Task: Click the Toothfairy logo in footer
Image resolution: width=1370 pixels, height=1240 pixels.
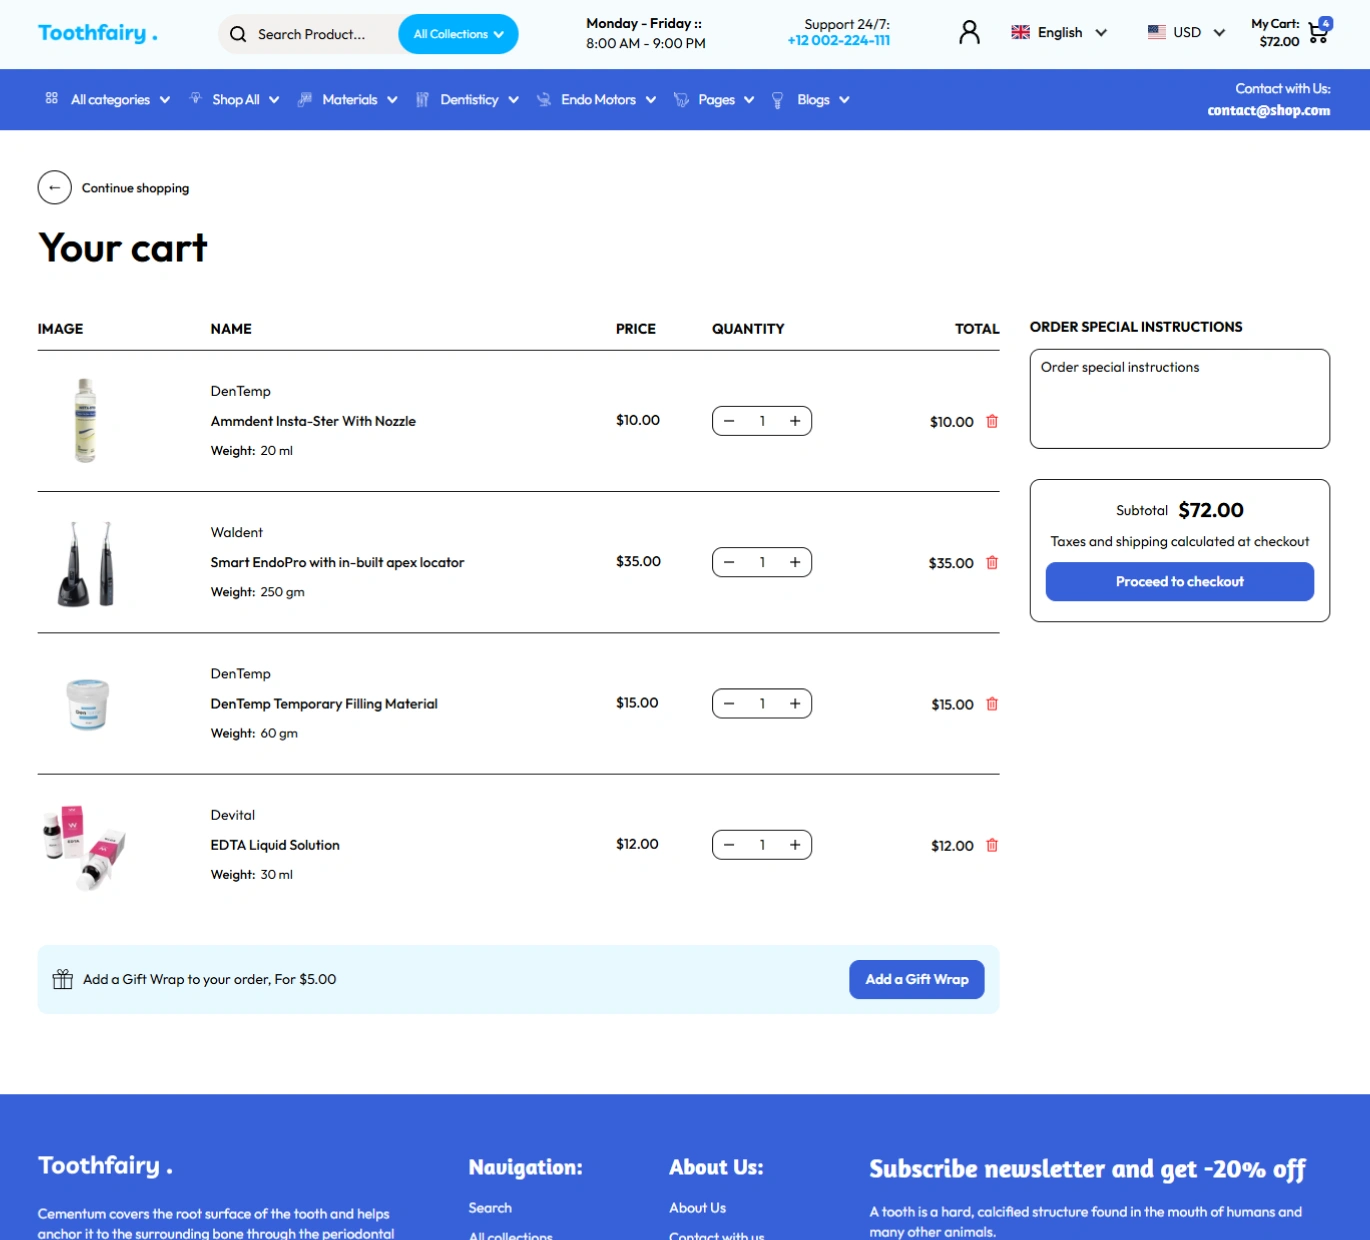Action: [105, 1166]
